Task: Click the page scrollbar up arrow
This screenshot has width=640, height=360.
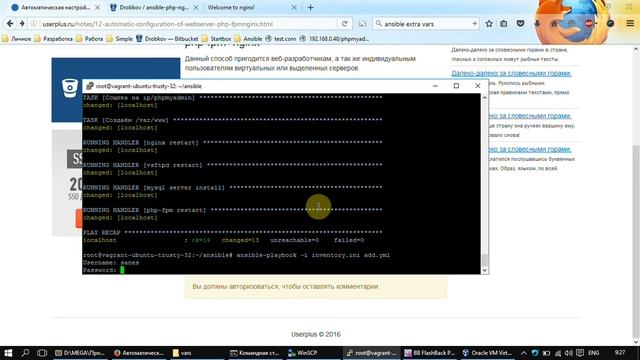Action: tap(636, 49)
